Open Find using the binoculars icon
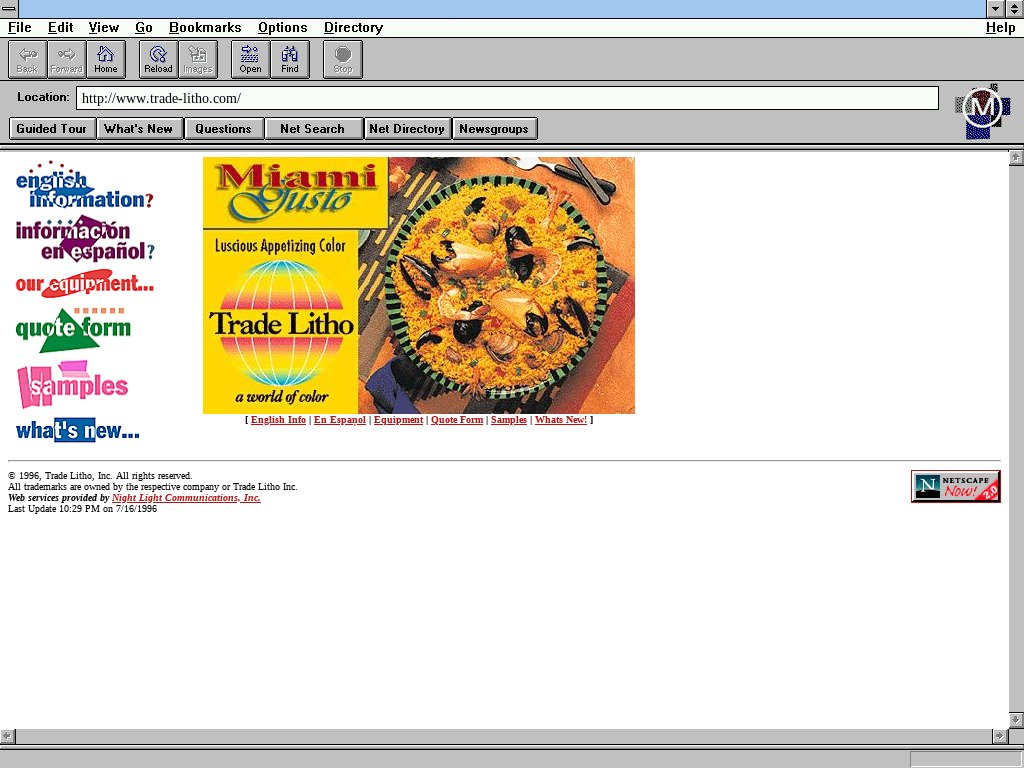 tap(290, 60)
